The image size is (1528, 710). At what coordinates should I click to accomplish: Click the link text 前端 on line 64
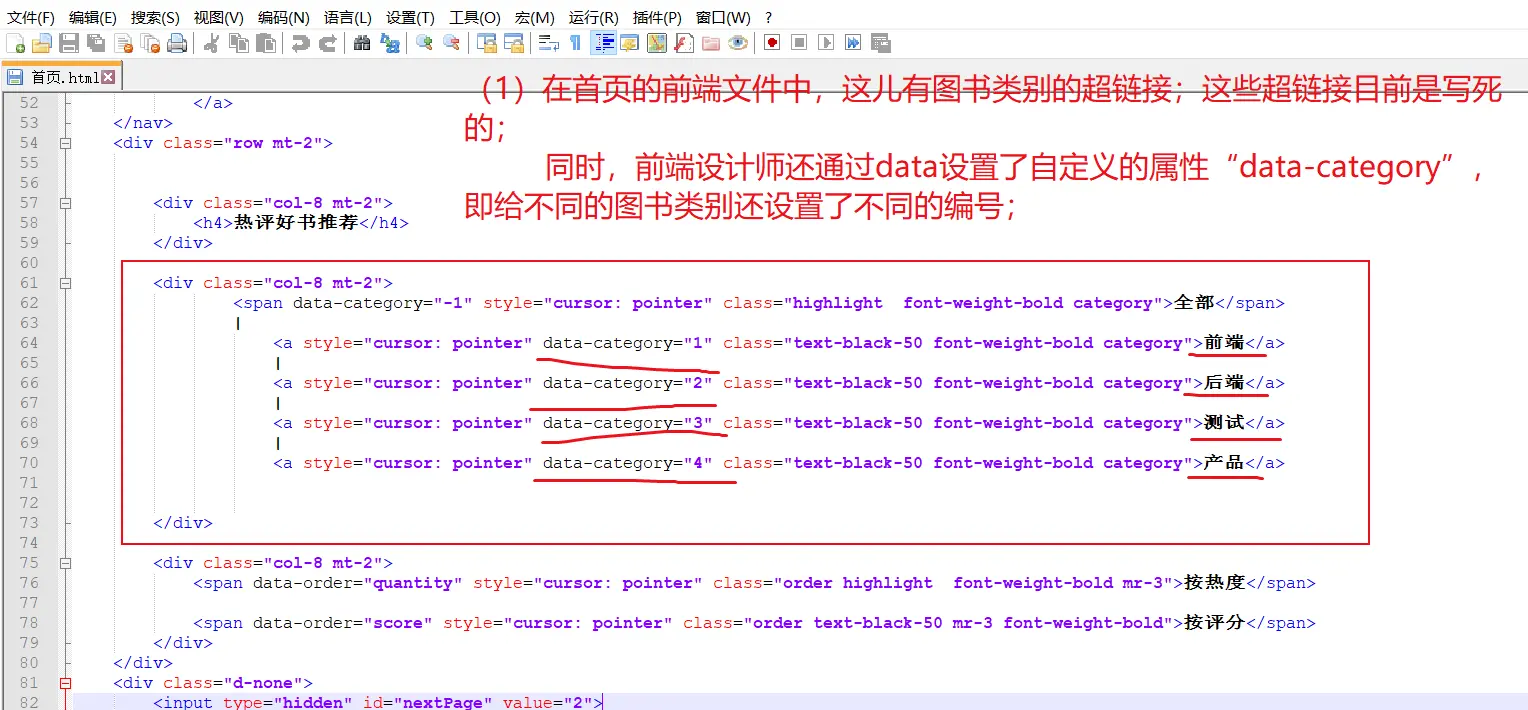pos(1224,343)
